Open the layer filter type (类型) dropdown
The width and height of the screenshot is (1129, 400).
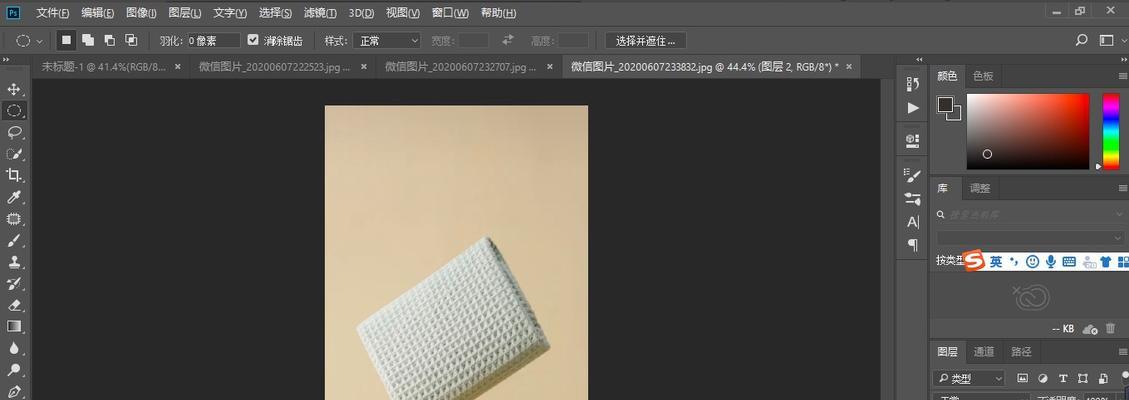tap(969, 378)
